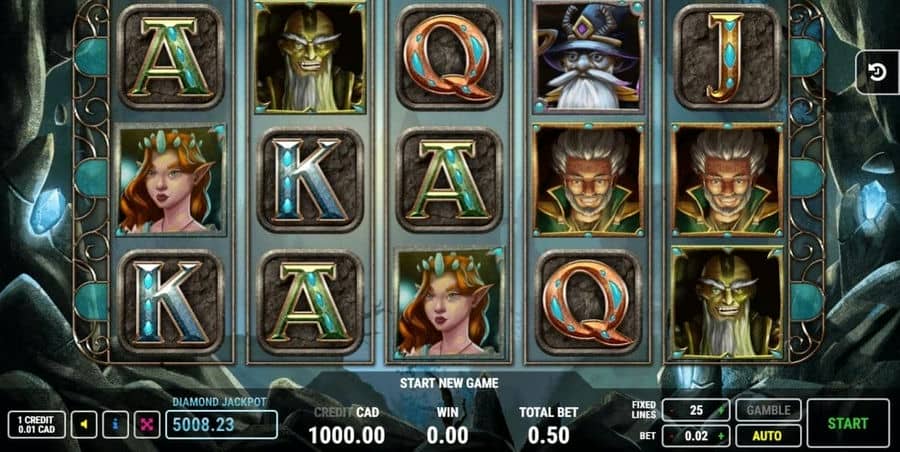This screenshot has width=900, height=452.
Task: Click the elf girl symbol on first reel
Action: 171,181
